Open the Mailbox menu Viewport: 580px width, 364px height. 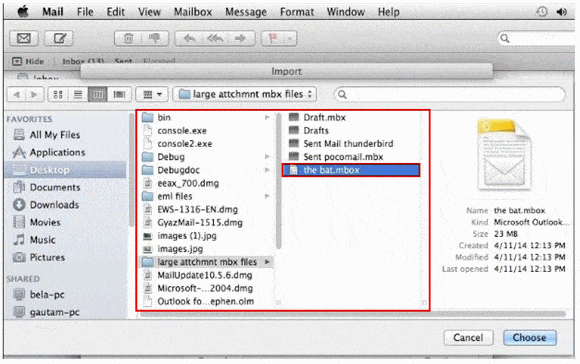coord(193,12)
